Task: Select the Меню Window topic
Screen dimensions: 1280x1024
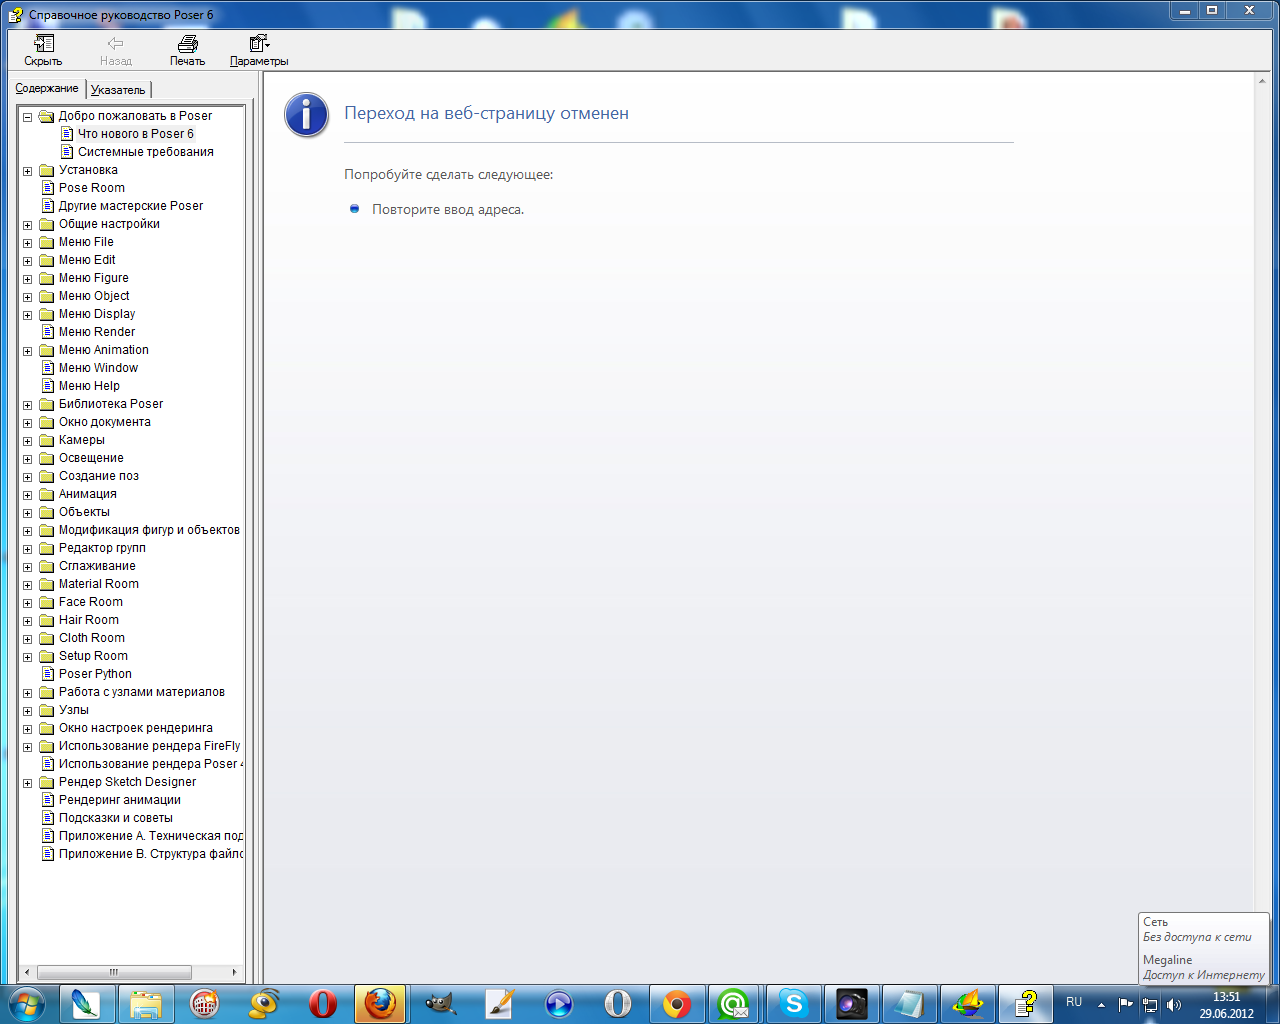Action: pos(98,368)
